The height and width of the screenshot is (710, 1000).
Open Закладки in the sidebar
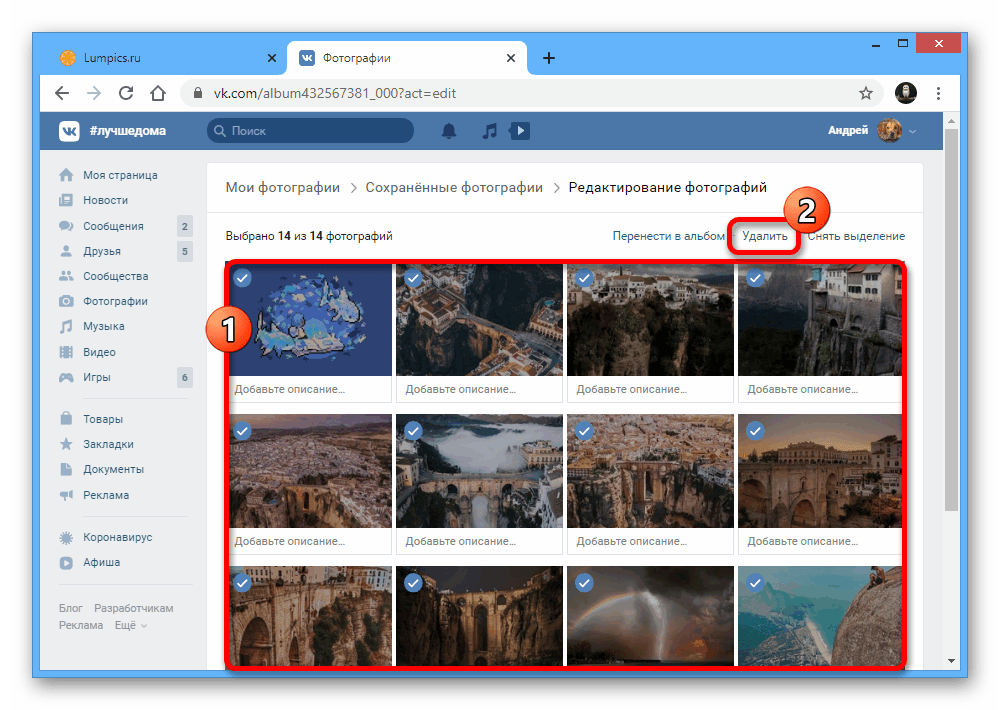click(x=108, y=444)
